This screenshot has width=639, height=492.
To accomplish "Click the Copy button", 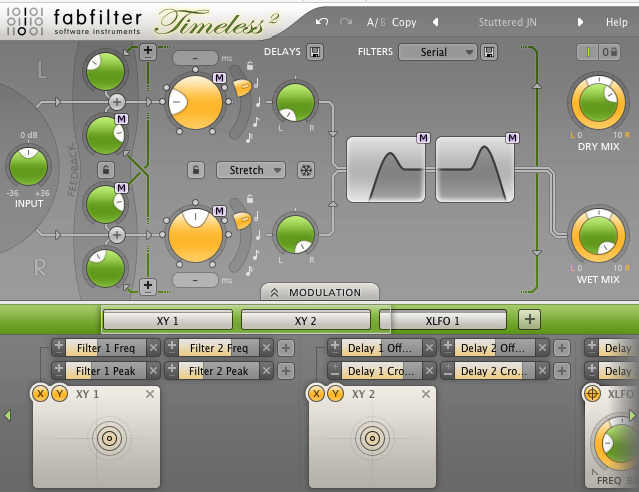I will click(404, 22).
